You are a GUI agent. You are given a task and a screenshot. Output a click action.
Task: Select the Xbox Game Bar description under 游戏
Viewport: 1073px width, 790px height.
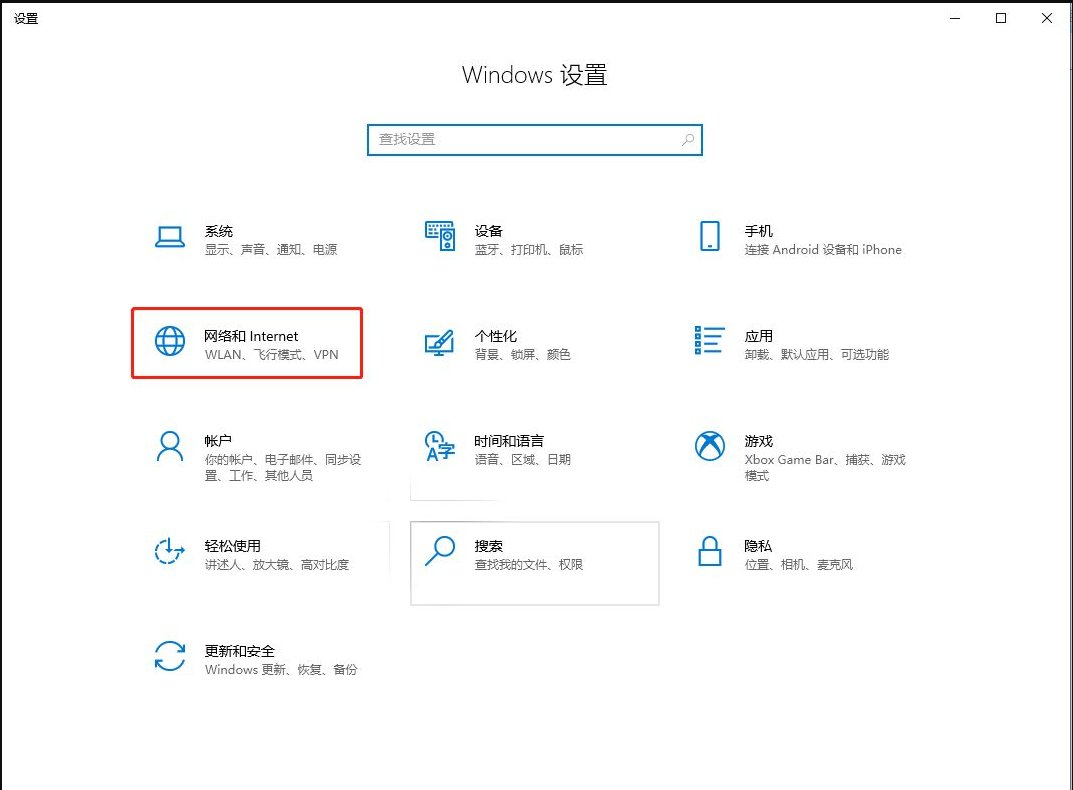(826, 460)
